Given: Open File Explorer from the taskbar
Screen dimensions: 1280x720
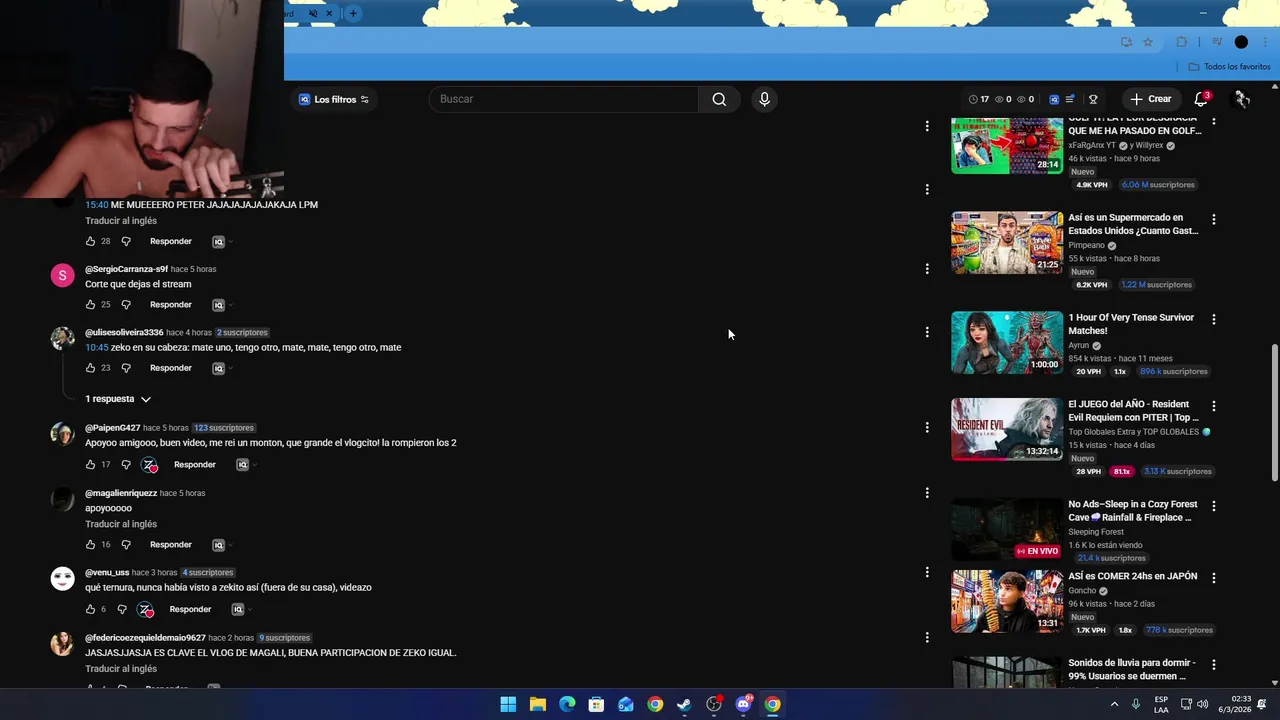Looking at the screenshot, I should pos(537,704).
